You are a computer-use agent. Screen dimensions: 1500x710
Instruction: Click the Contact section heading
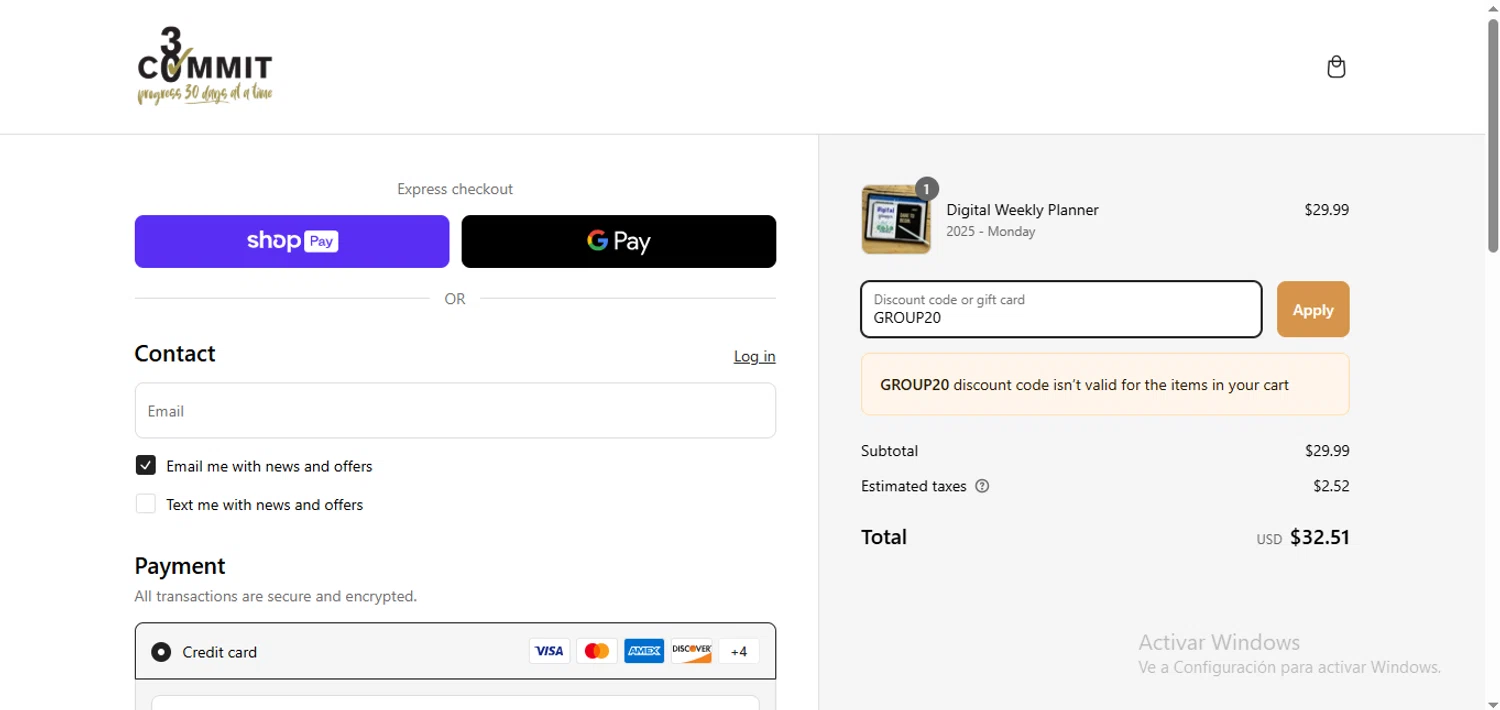coord(175,354)
